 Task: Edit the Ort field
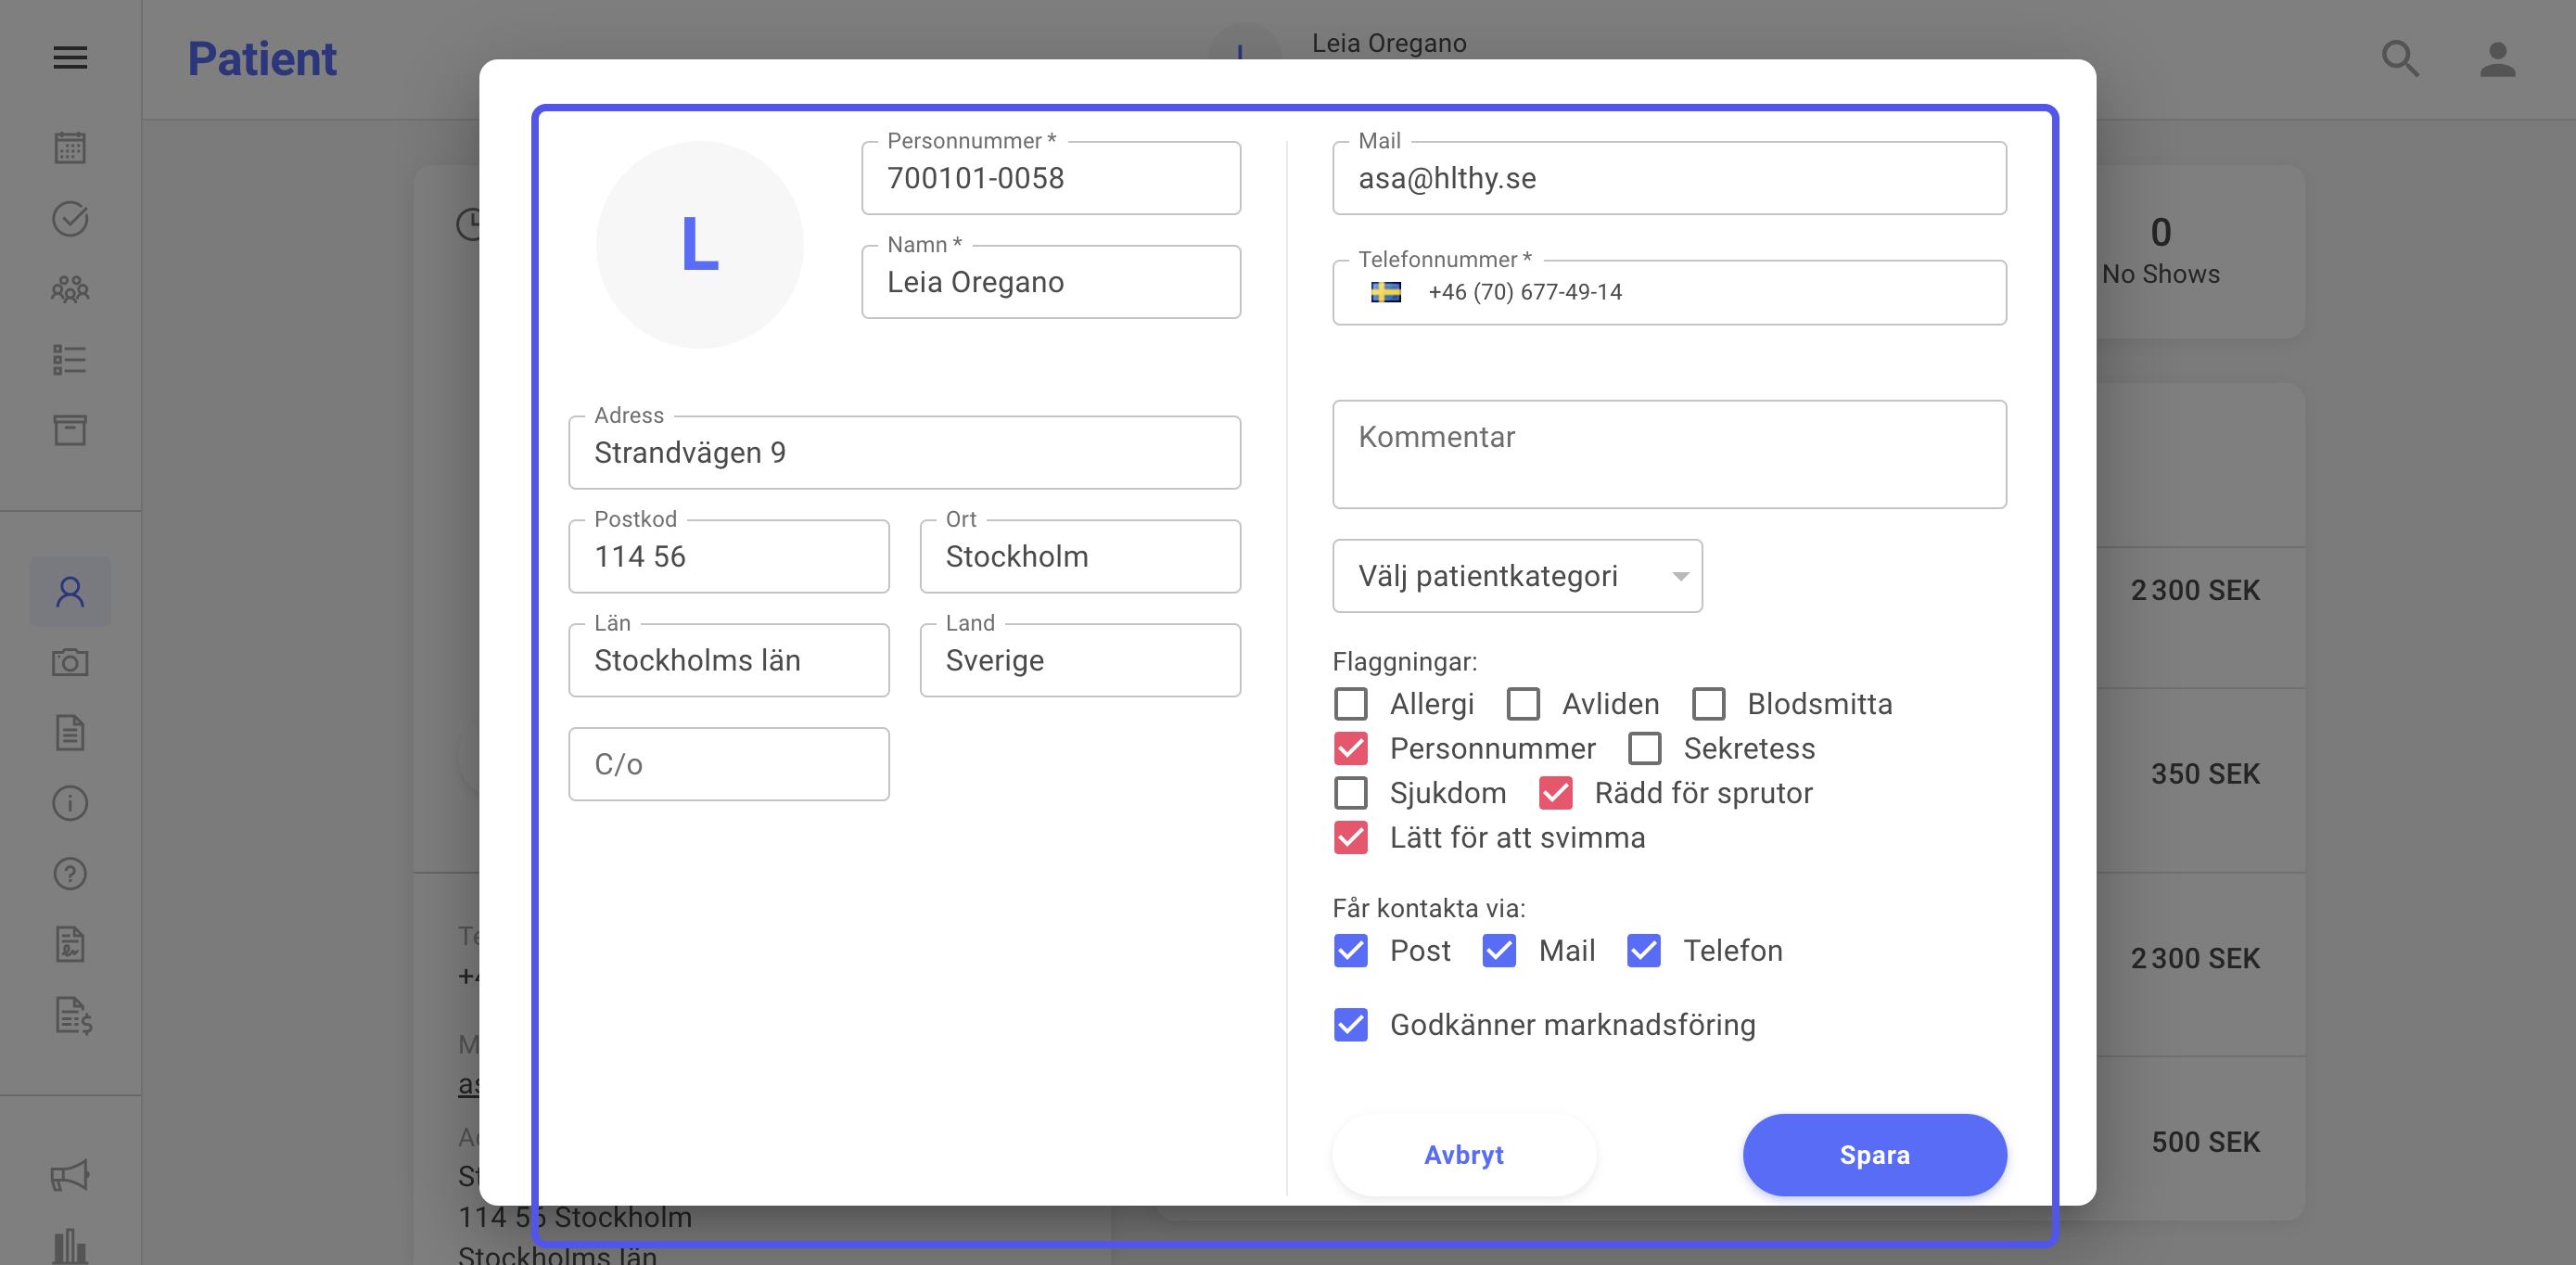pos(1080,557)
